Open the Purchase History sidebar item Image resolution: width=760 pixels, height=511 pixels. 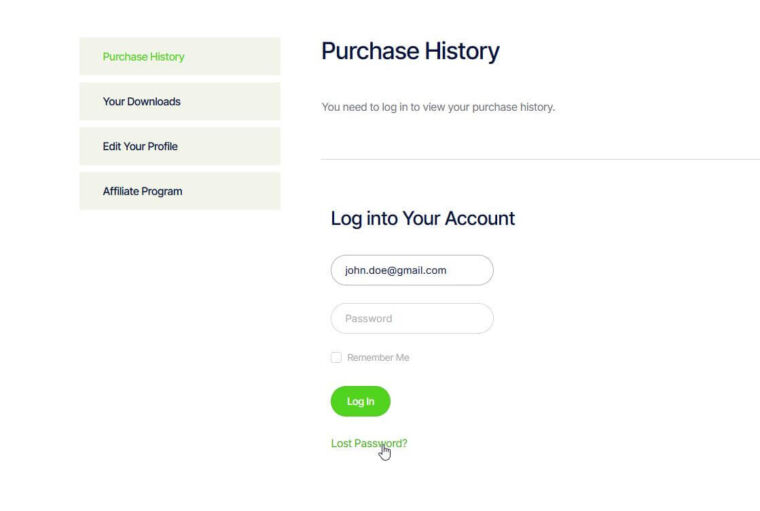tap(180, 56)
